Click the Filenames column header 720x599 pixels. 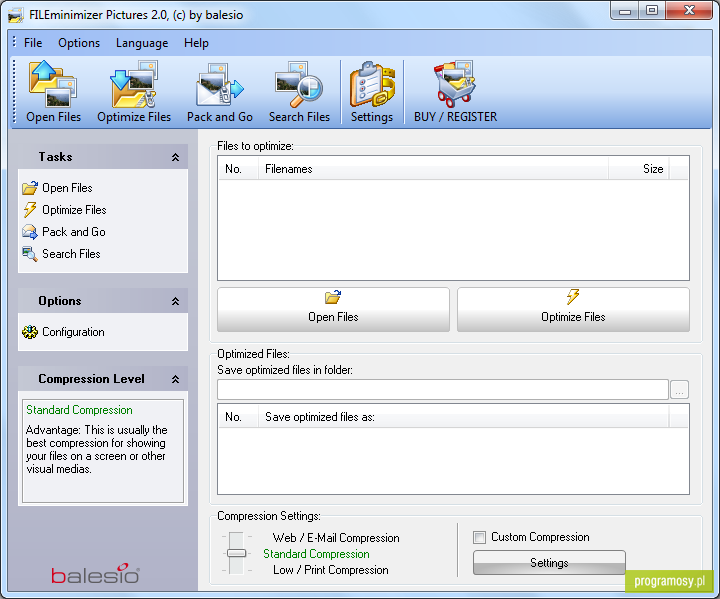433,169
